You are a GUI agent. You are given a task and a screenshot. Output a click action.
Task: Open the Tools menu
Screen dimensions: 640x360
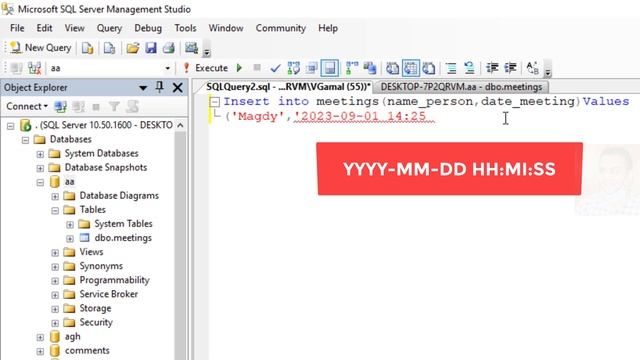click(185, 28)
